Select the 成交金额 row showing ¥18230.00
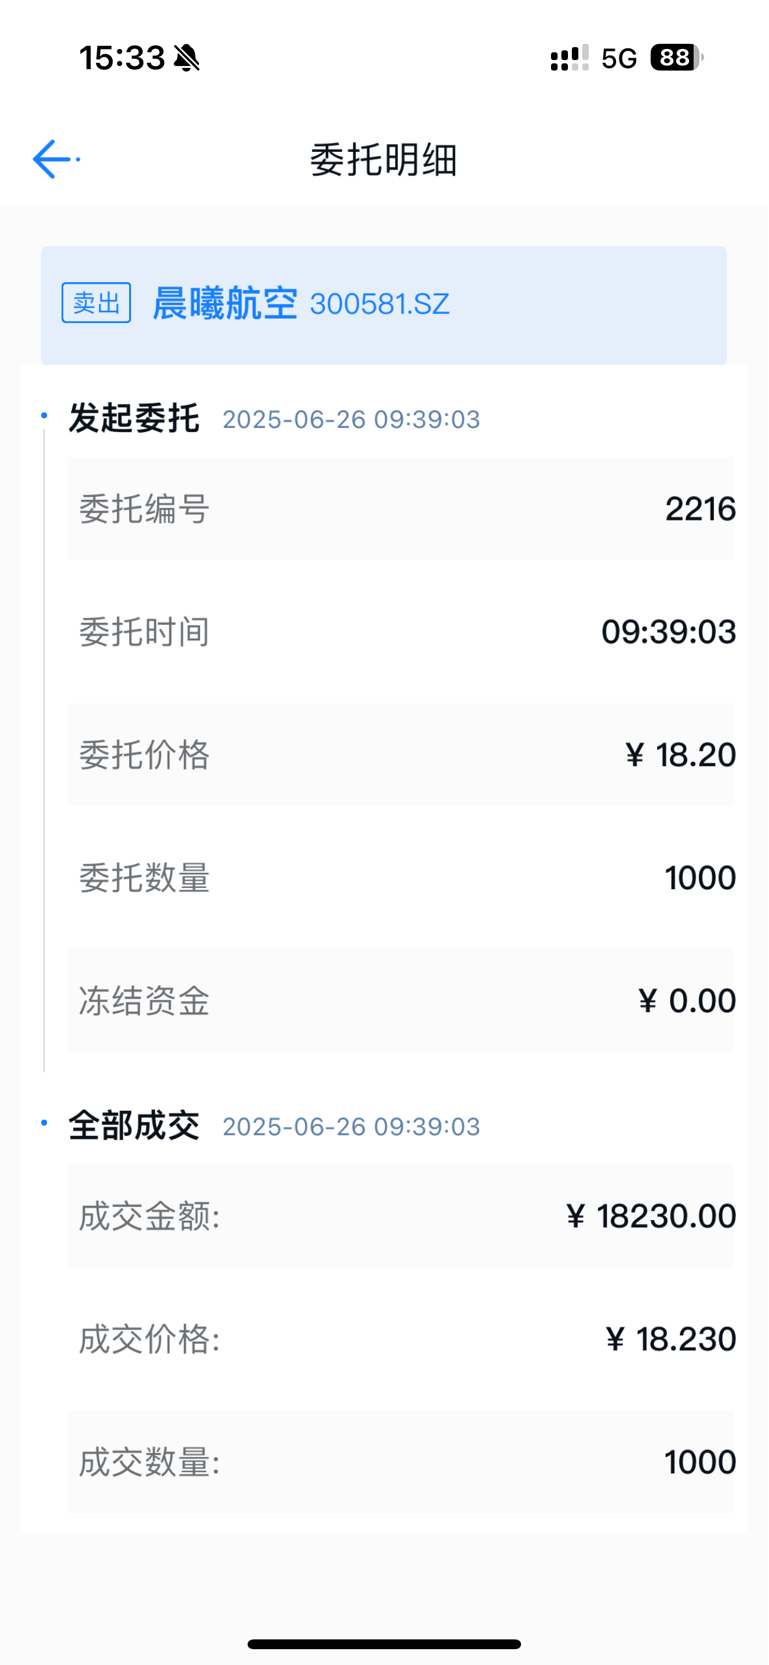The image size is (769, 1665). (401, 1216)
